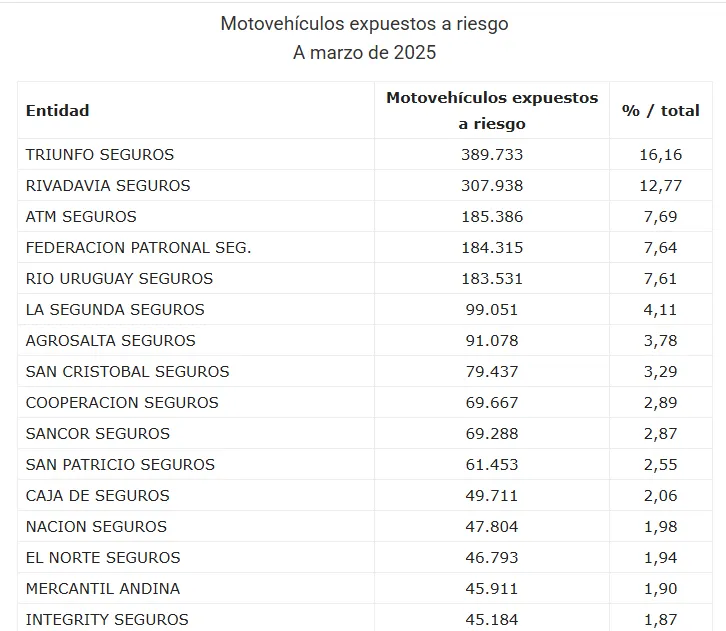Click the % / total column header
The width and height of the screenshot is (726, 631).
[x=661, y=111]
